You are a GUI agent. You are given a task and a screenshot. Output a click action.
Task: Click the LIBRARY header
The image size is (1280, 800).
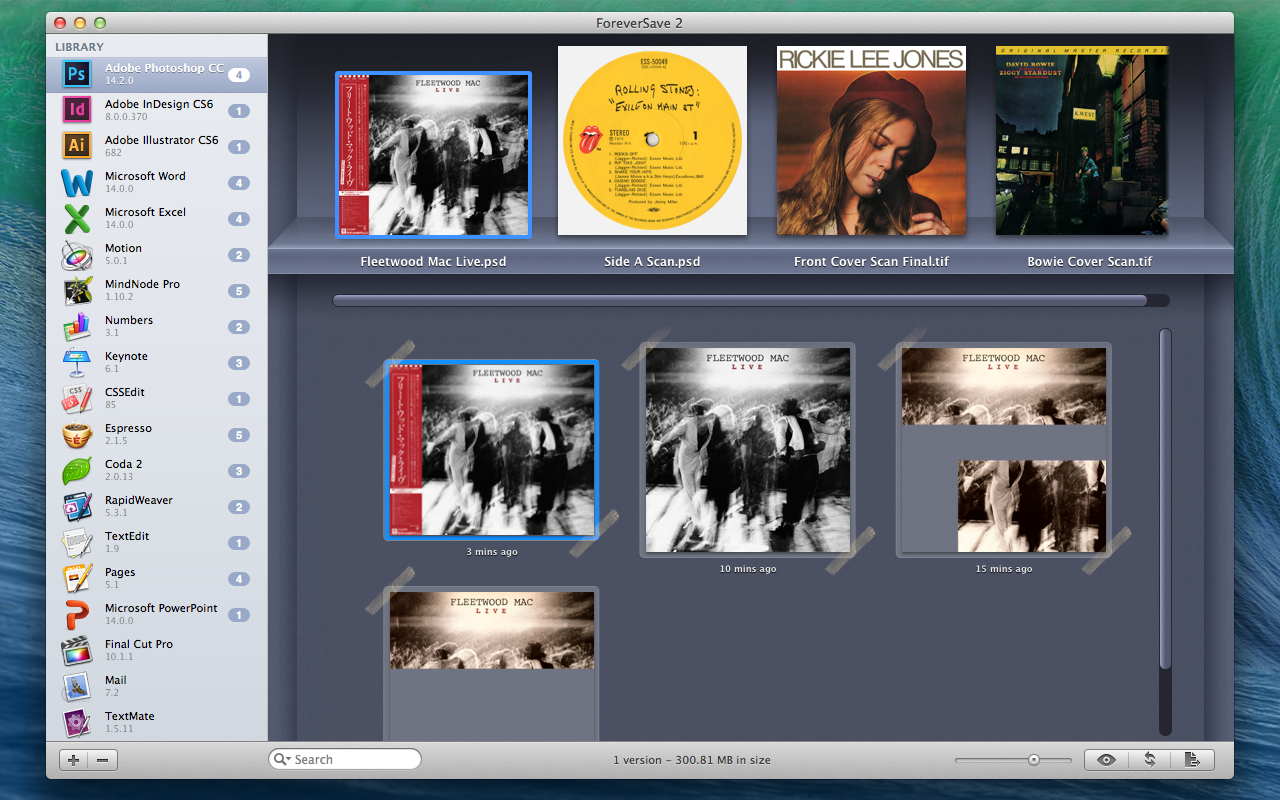[x=80, y=47]
